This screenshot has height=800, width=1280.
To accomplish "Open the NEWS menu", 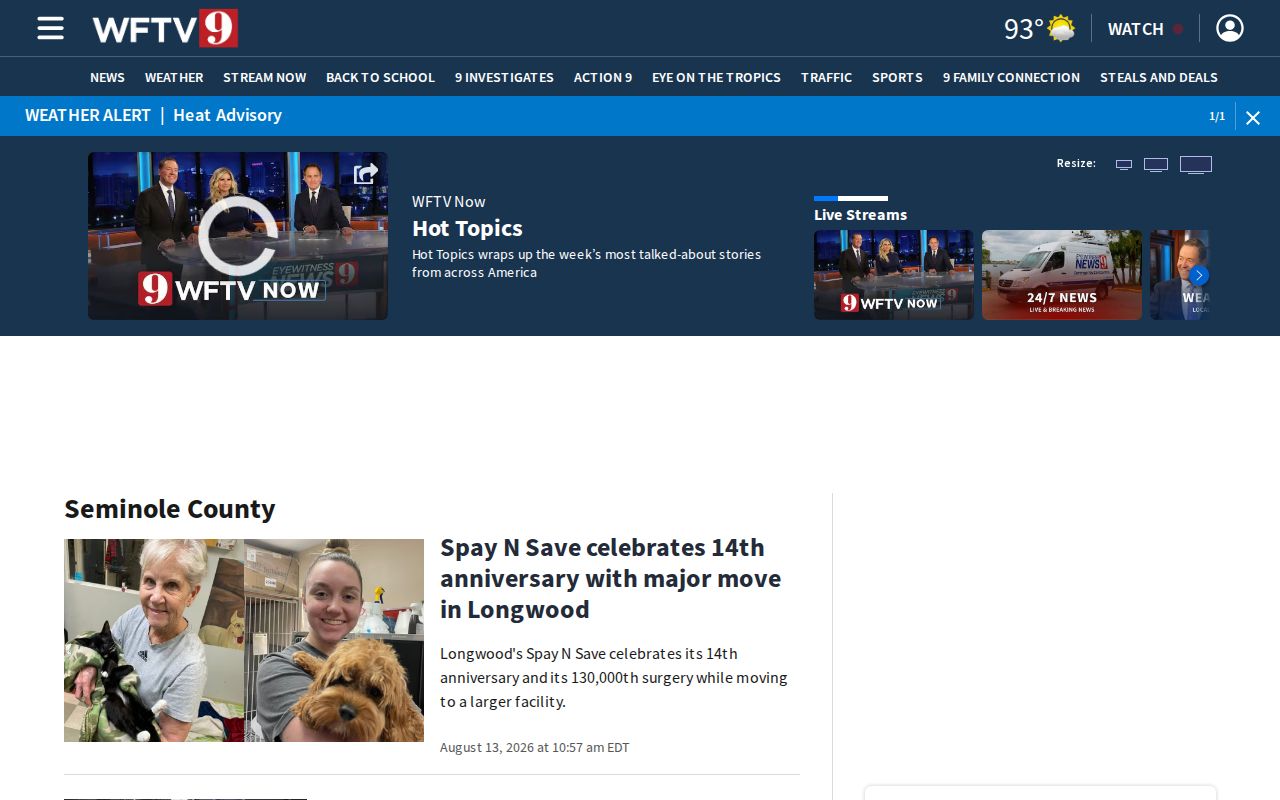I will [107, 77].
